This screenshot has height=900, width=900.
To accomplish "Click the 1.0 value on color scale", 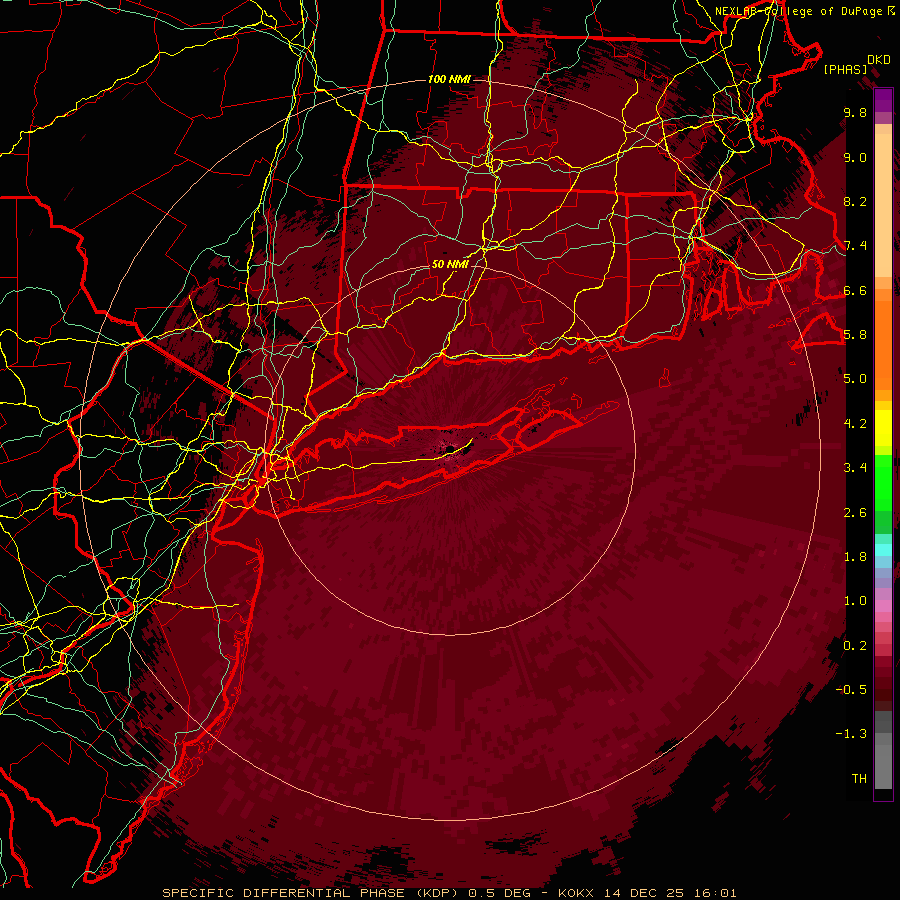I will pos(855,601).
